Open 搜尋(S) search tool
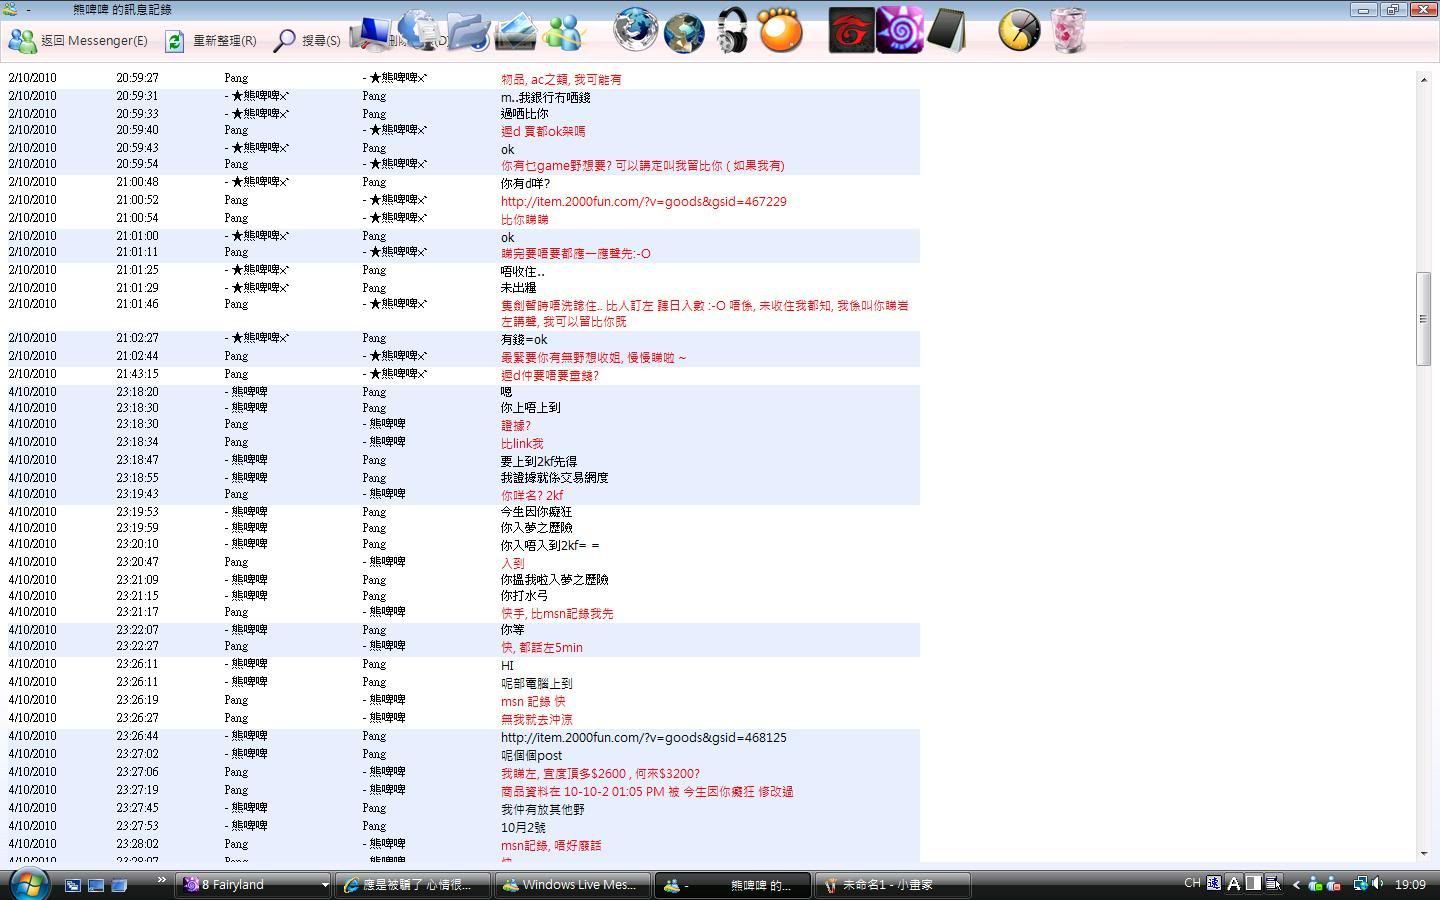 pyautogui.click(x=307, y=41)
